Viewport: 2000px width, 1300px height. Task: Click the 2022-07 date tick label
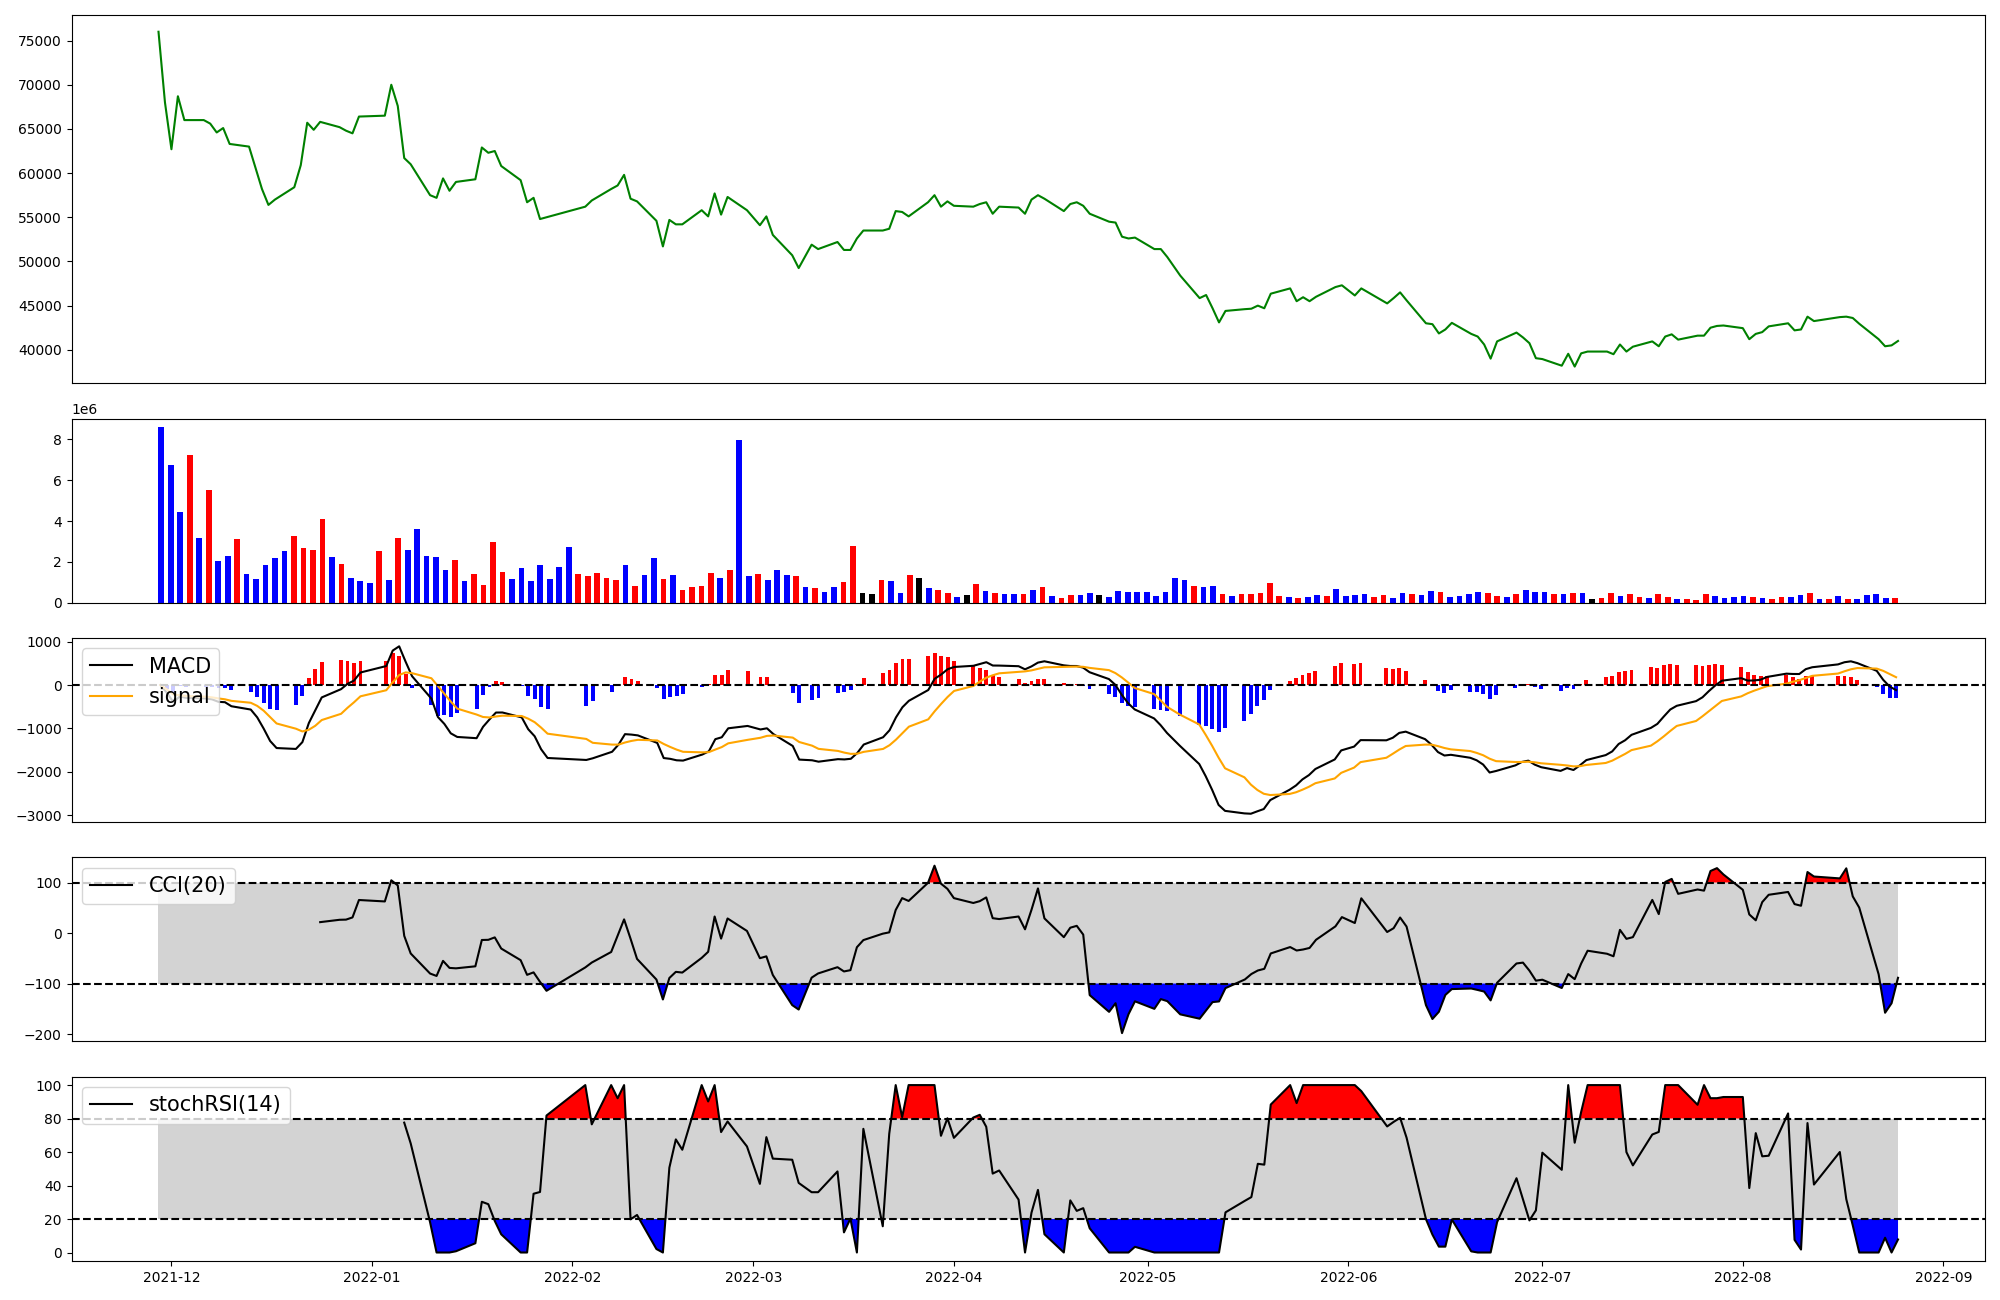(1542, 1277)
